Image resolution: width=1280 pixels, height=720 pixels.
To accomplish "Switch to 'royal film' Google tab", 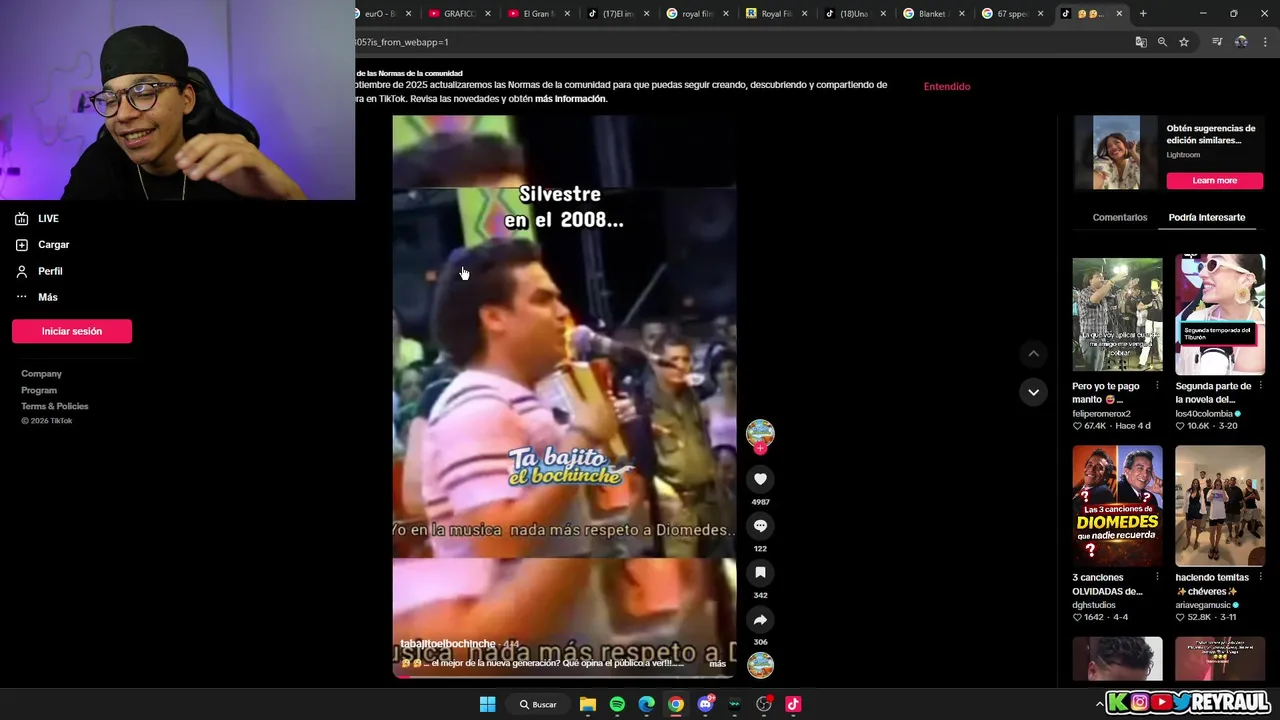I will point(698,14).
